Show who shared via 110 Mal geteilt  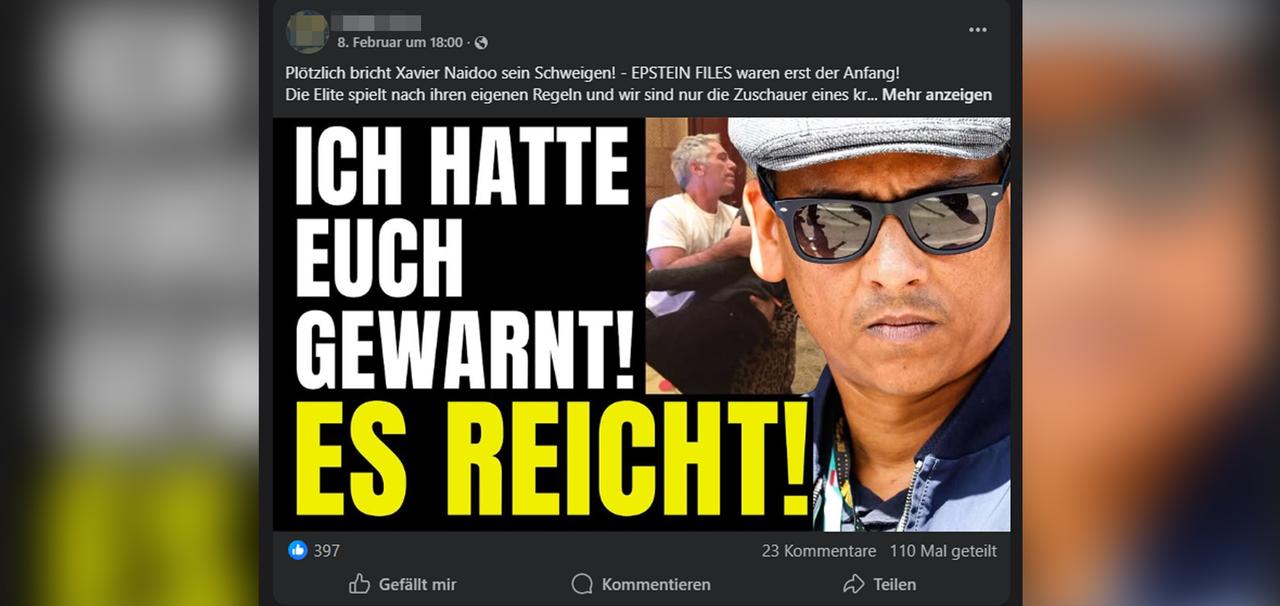click(943, 551)
